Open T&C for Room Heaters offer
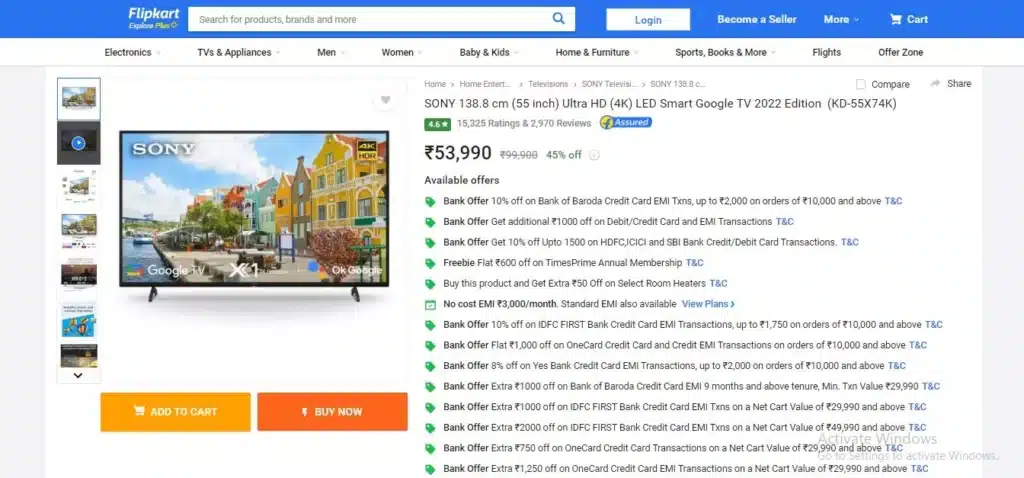The width and height of the screenshot is (1024, 478). point(718,283)
